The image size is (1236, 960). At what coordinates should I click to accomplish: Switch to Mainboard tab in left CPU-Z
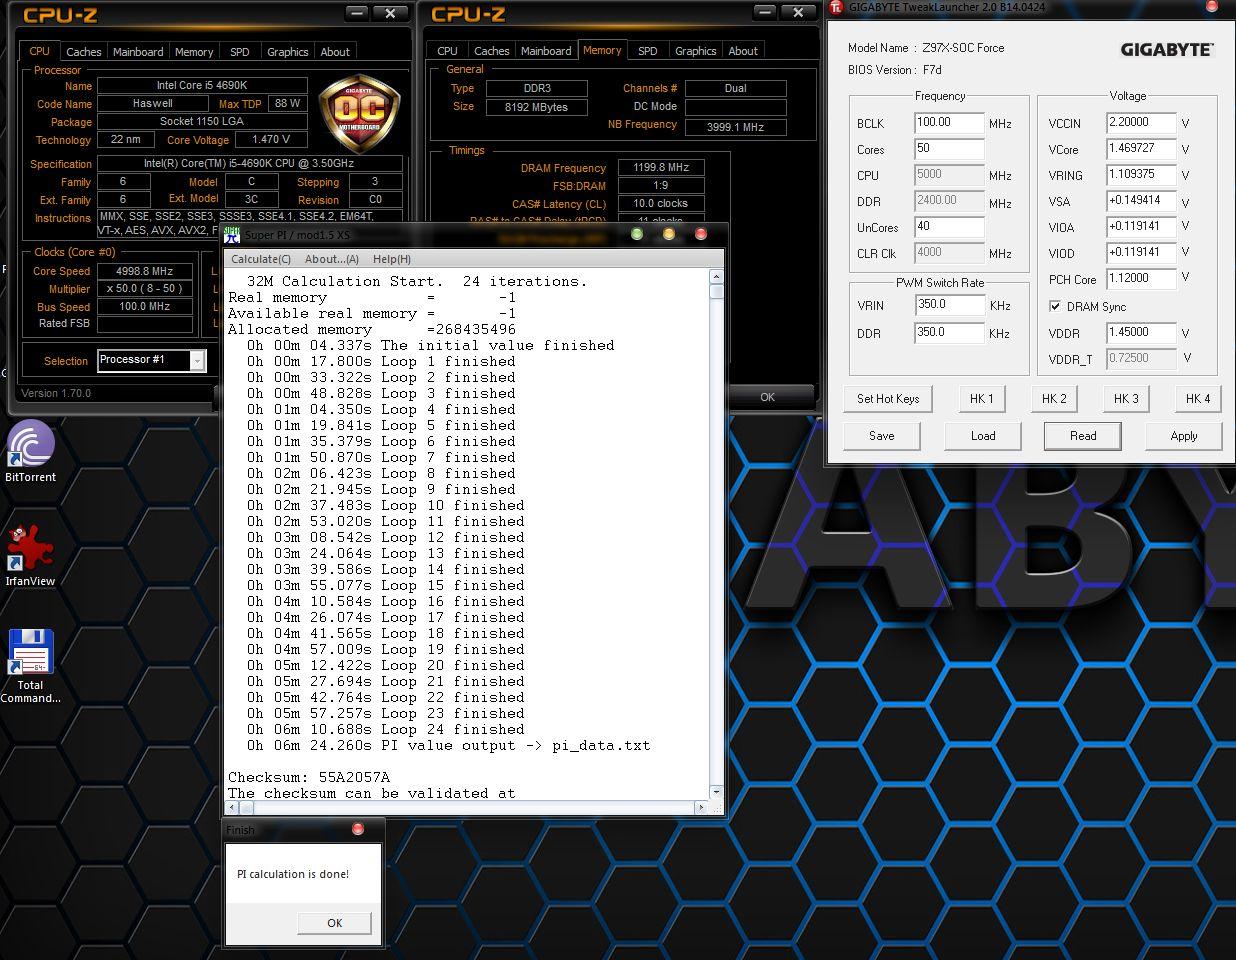click(138, 52)
